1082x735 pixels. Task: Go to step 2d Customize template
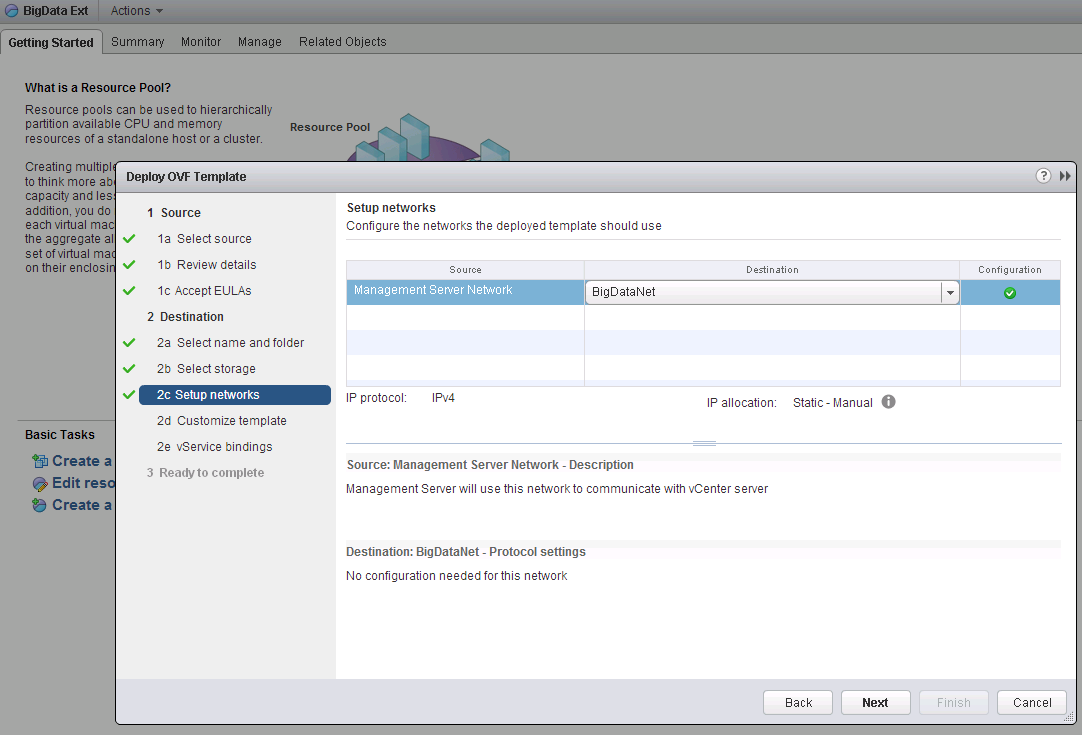point(221,421)
